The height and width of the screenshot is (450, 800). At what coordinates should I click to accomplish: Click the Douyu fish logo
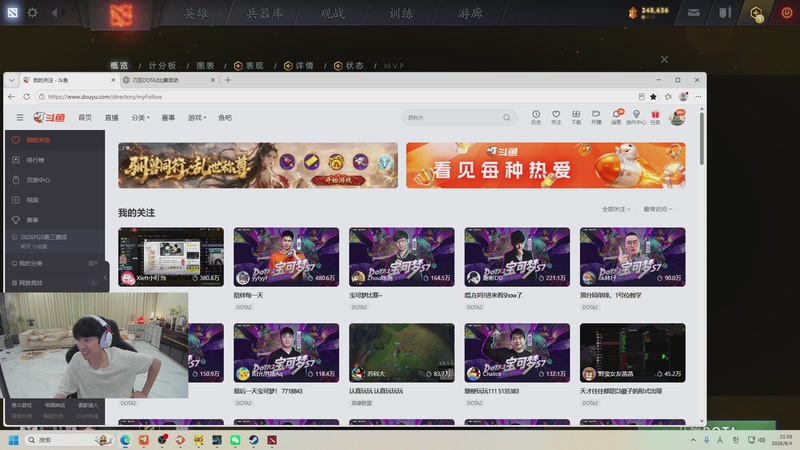[49, 118]
